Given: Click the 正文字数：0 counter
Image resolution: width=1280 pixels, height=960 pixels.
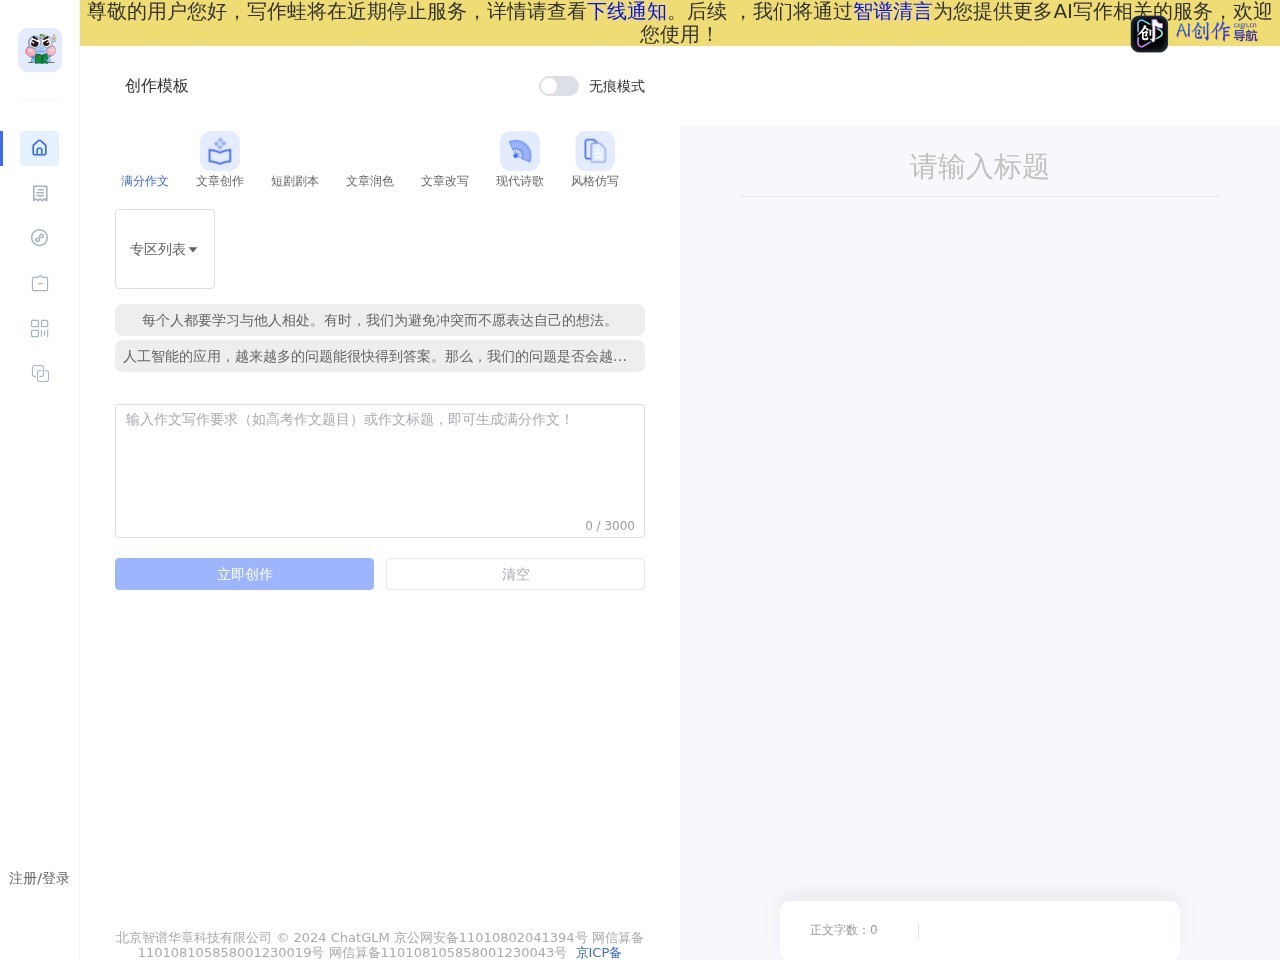Looking at the screenshot, I should [x=844, y=930].
